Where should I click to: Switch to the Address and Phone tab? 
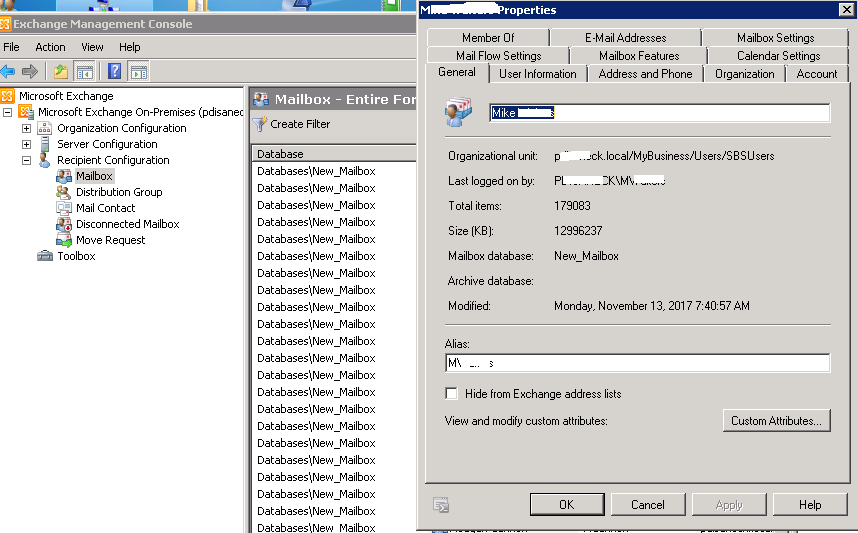point(645,74)
